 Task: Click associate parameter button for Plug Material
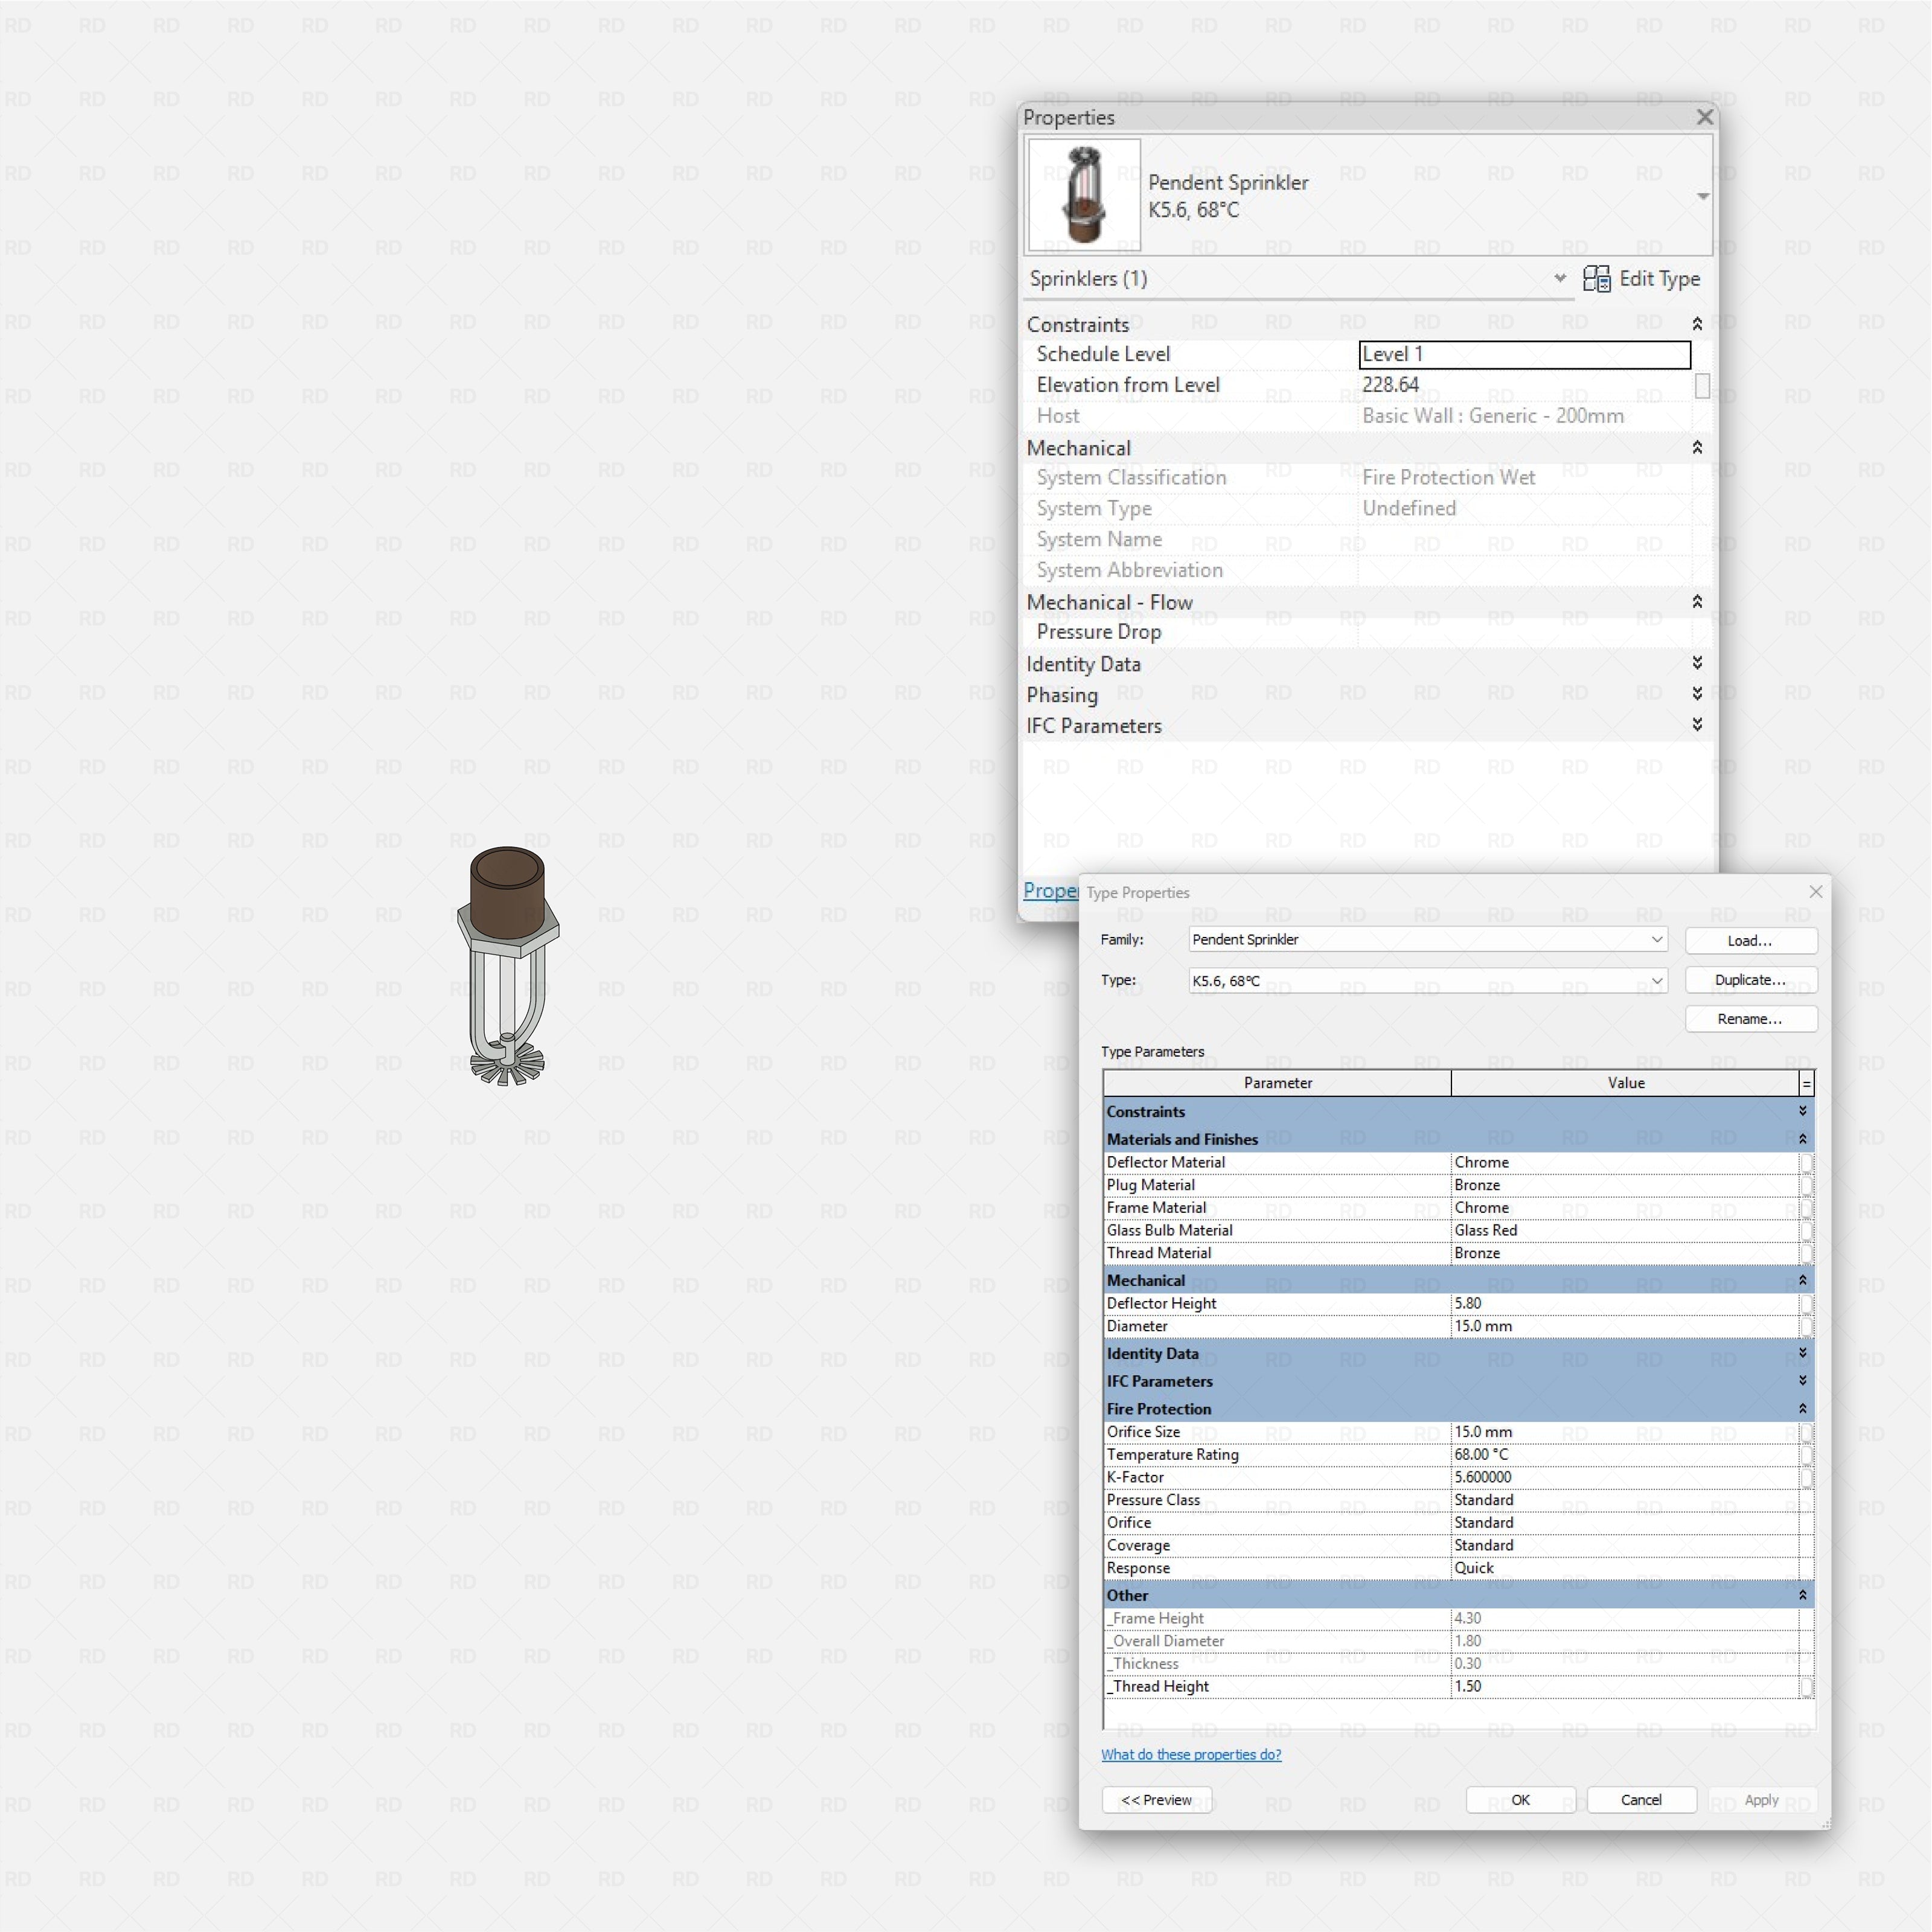pyautogui.click(x=1806, y=1185)
